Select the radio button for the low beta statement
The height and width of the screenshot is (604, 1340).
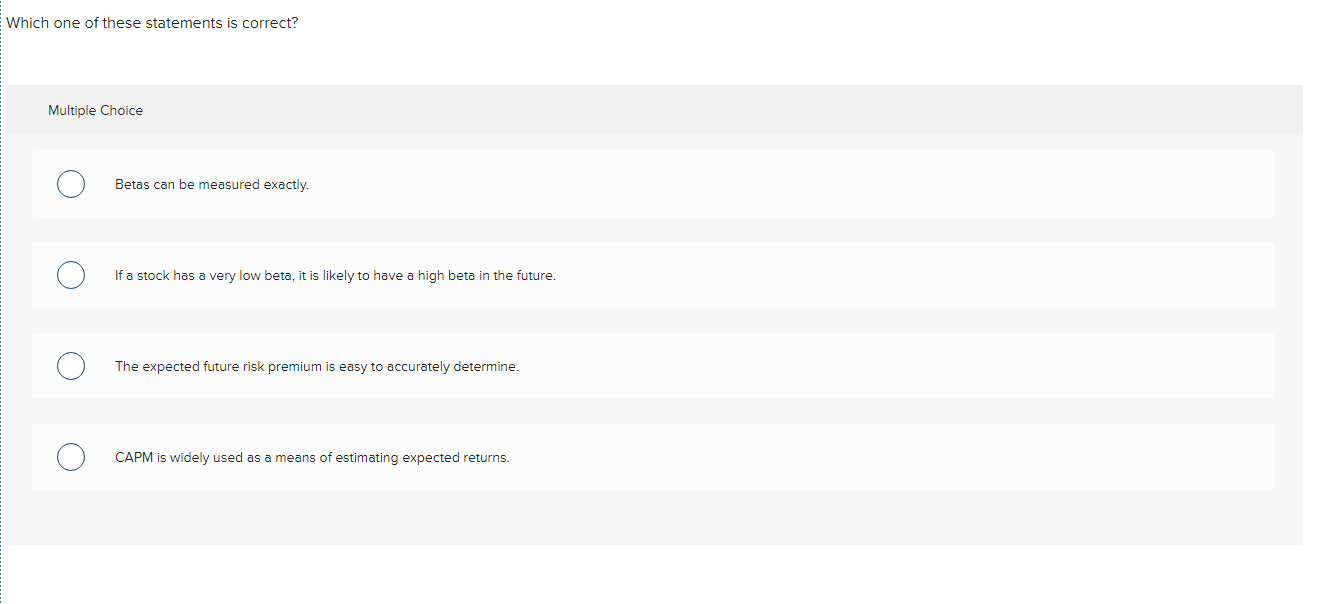(71, 275)
